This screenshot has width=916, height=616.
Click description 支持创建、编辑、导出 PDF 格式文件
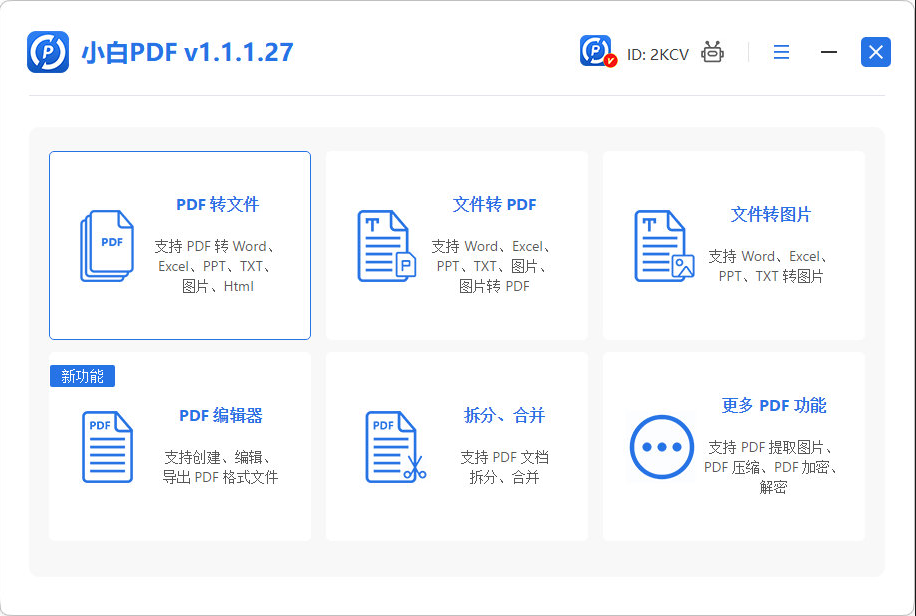click(220, 468)
